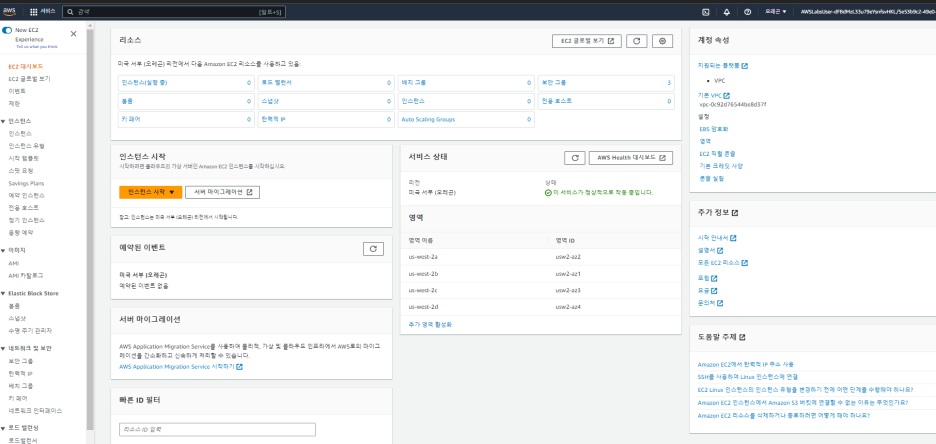This screenshot has height=444, width=936.
Task: Click the 리소스 ID 입력 filter field
Action: coord(217,429)
